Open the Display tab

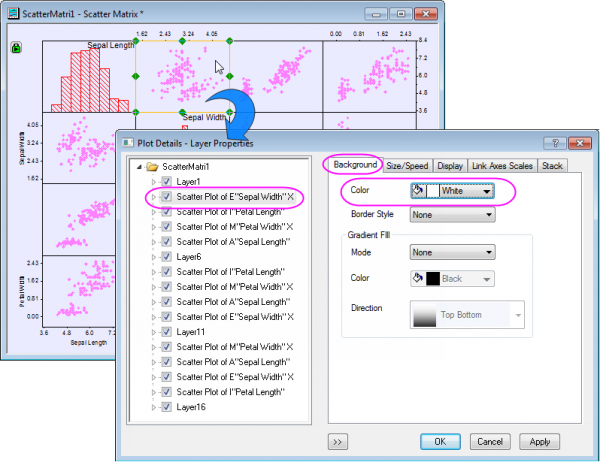450,166
